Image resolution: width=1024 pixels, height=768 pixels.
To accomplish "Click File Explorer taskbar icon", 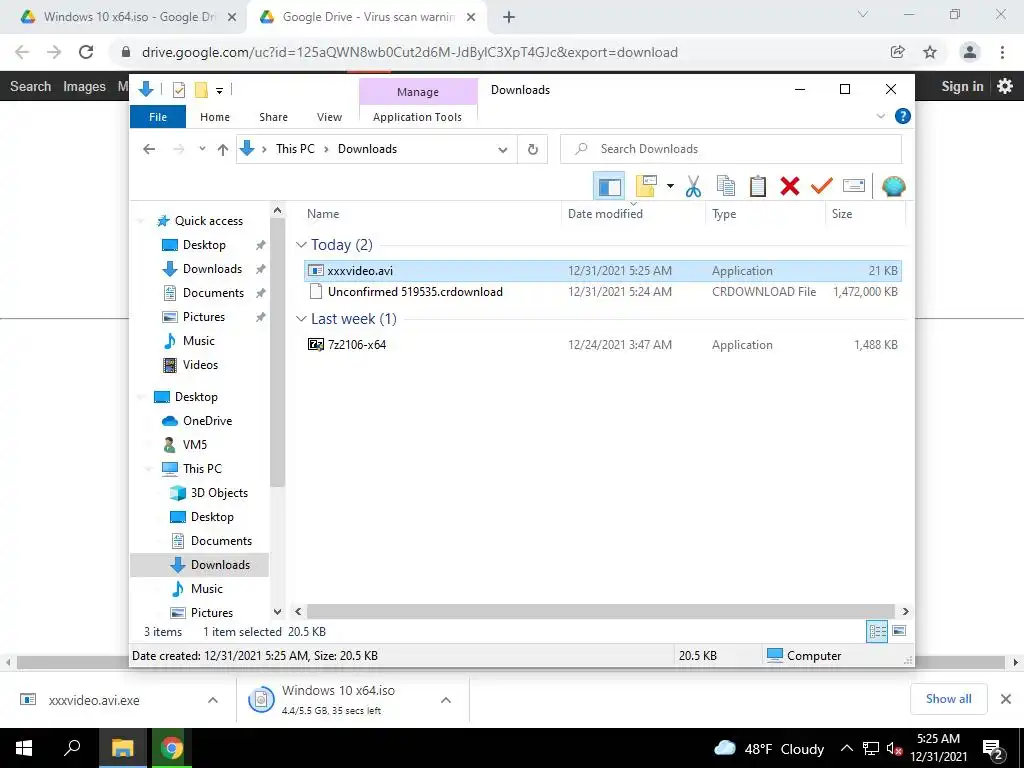I will click(x=123, y=748).
